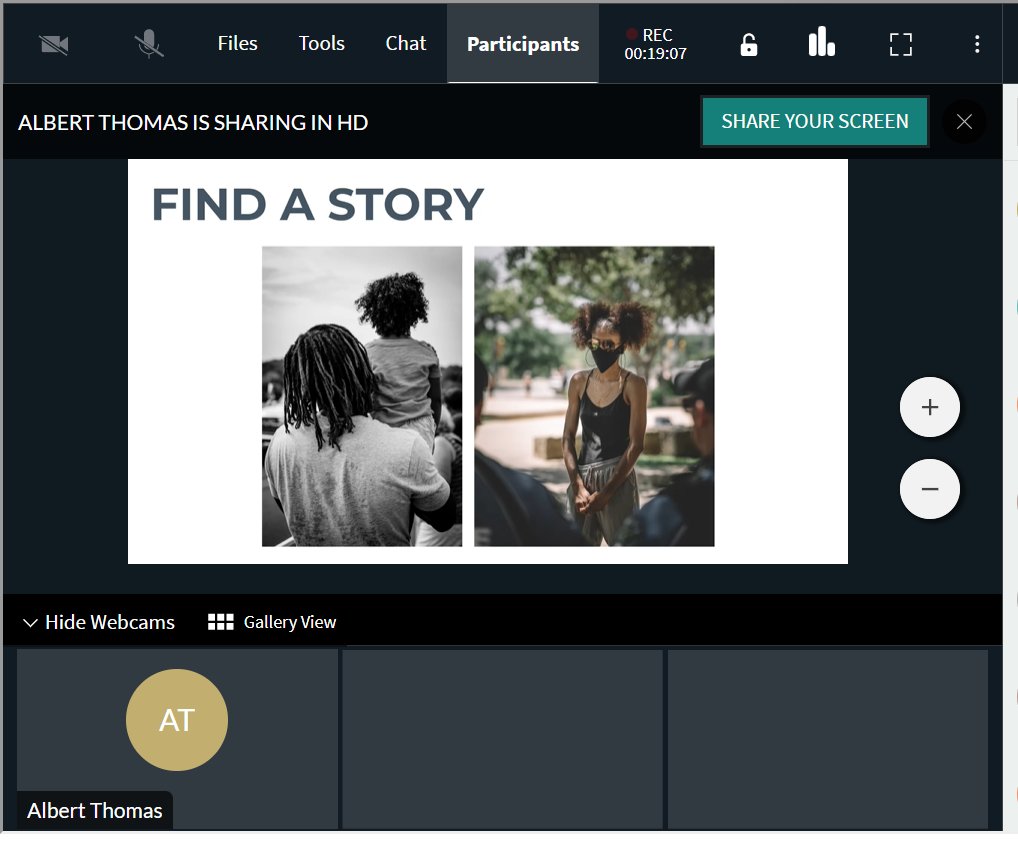
Task: Open the polls bar chart icon
Action: pyautogui.click(x=821, y=42)
